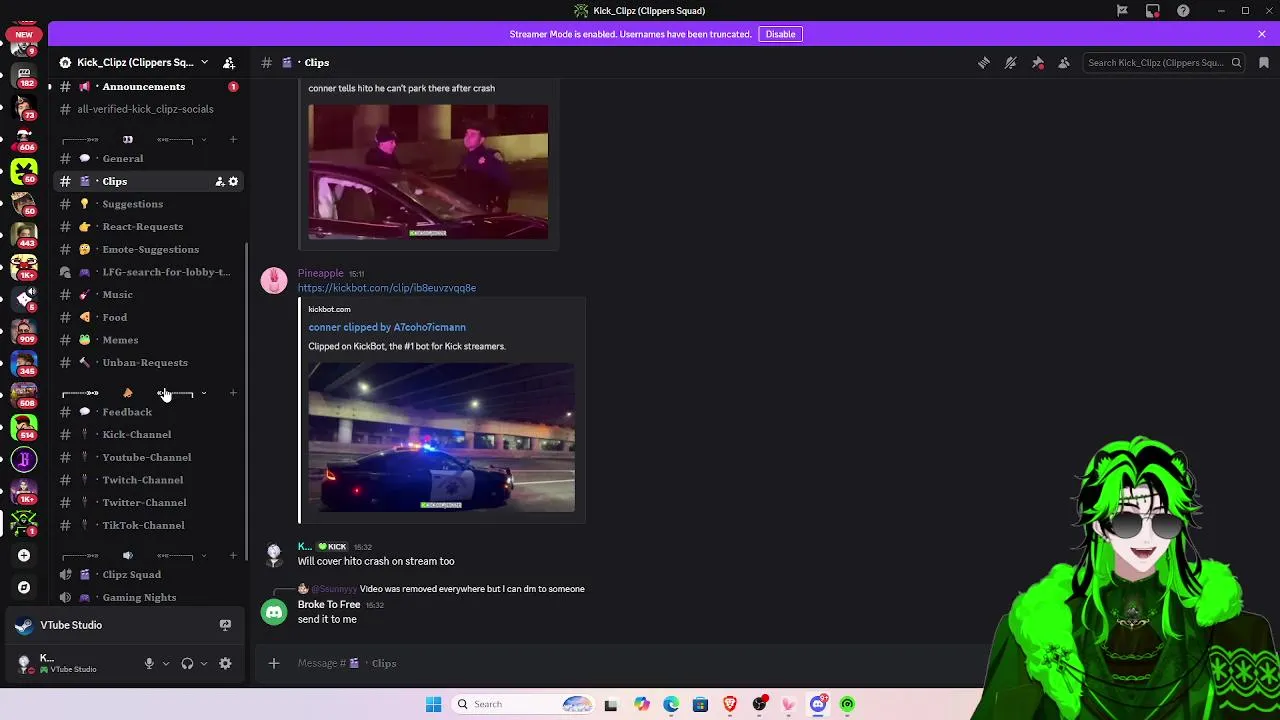Open Discord help question mark icon
Image resolution: width=1280 pixels, height=720 pixels.
pos(1184,11)
